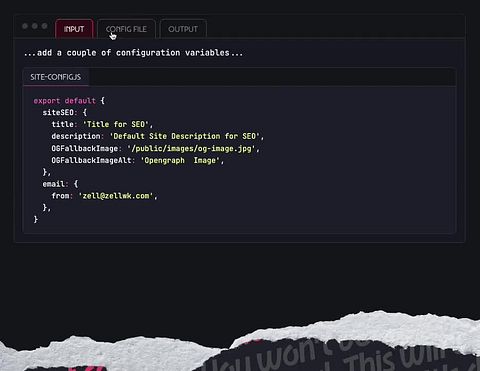Viewport: 480px width, 371px height.
Task: Click the OGFallbackImage path line
Action: [155, 148]
